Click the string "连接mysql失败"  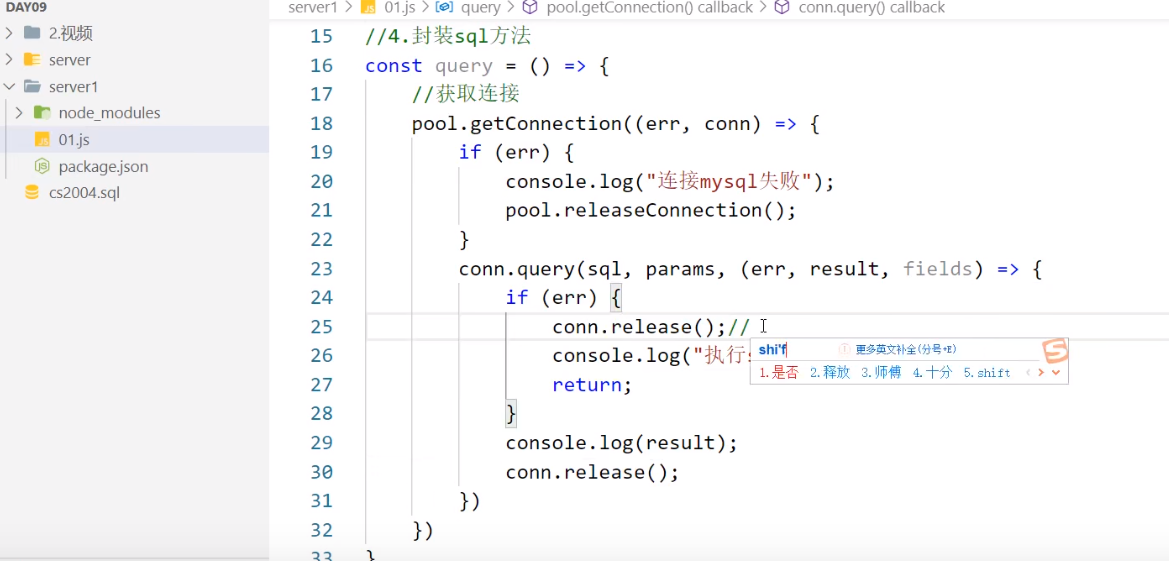pos(728,181)
